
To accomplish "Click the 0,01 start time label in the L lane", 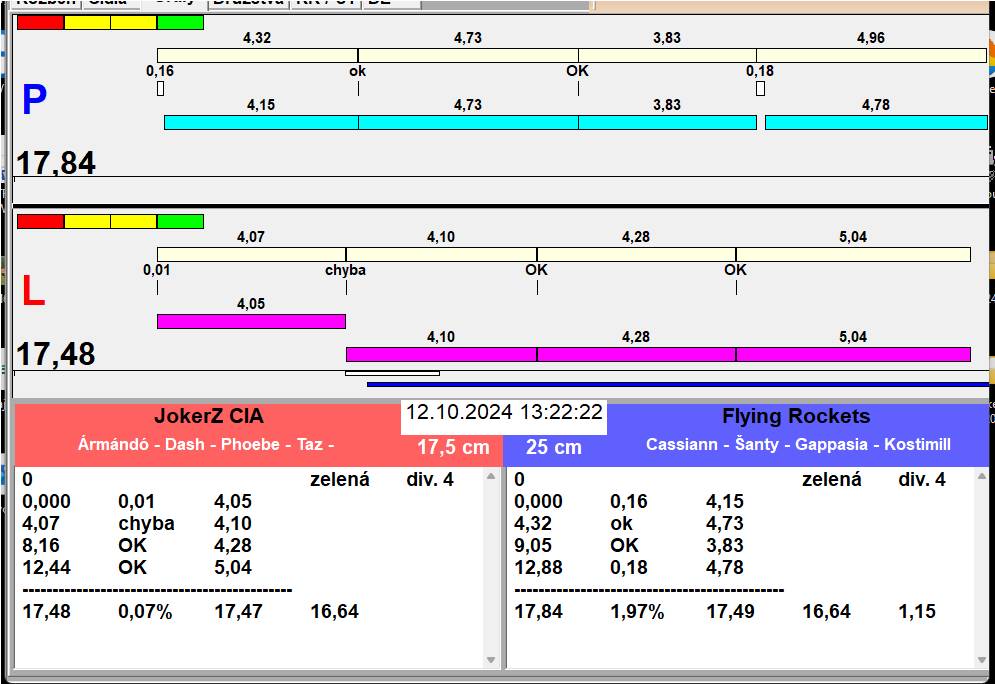I will tap(157, 270).
